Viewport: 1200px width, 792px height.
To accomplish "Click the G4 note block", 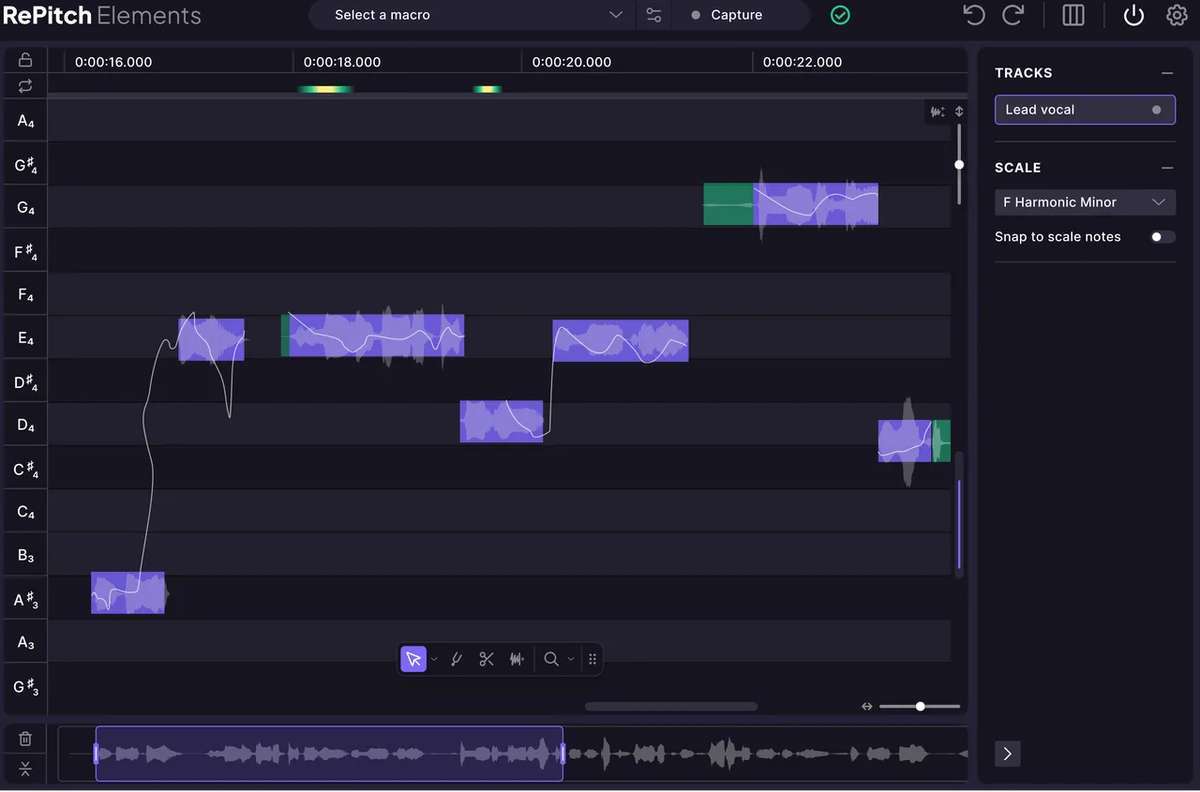I will (x=815, y=204).
